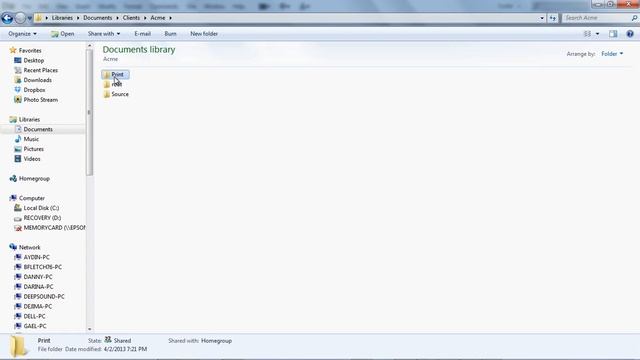Screen dimensions: 640x360
Task: Focus the Search Acme field
Action: coord(597,18)
